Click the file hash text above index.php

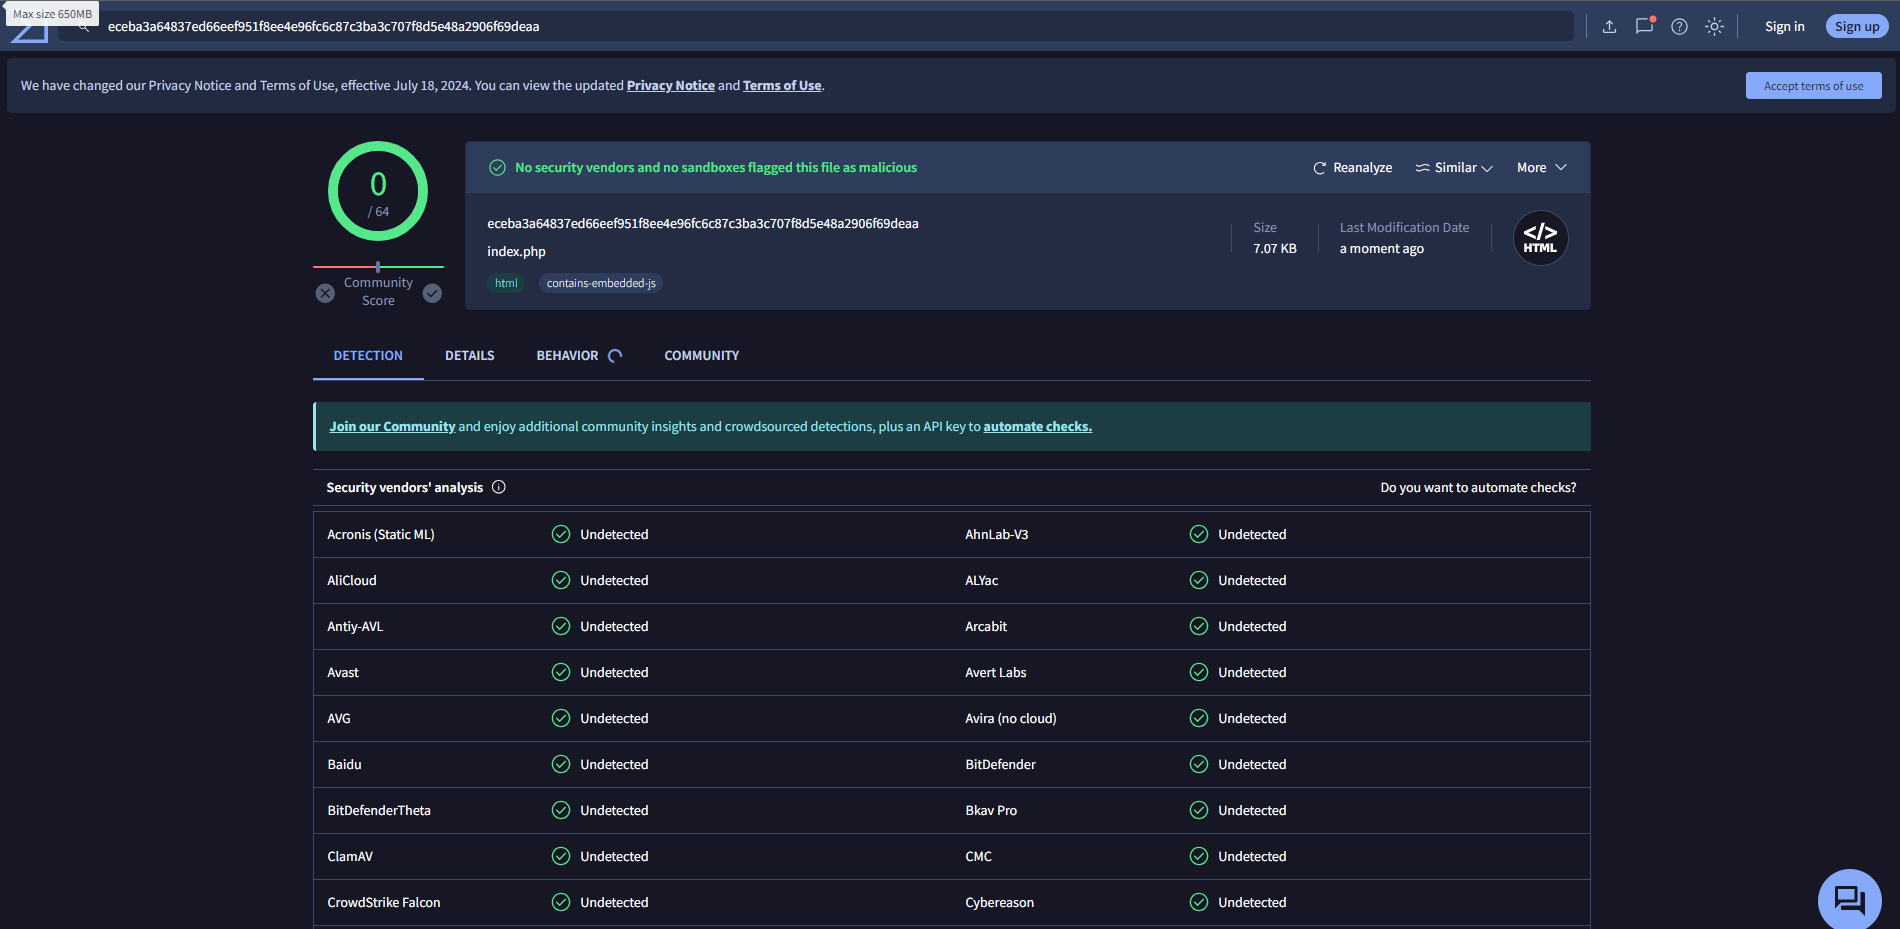(x=703, y=224)
